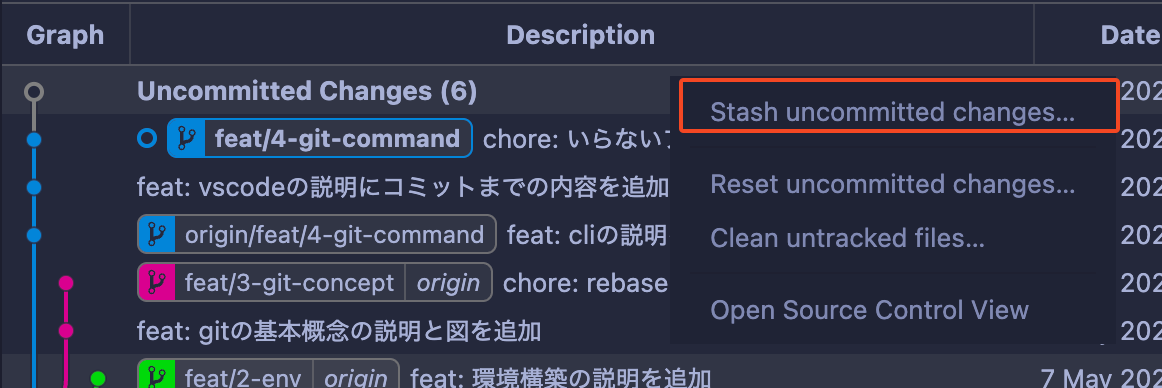Click the green commit node in the graph
Screen dimensions: 1162x388
98,378
